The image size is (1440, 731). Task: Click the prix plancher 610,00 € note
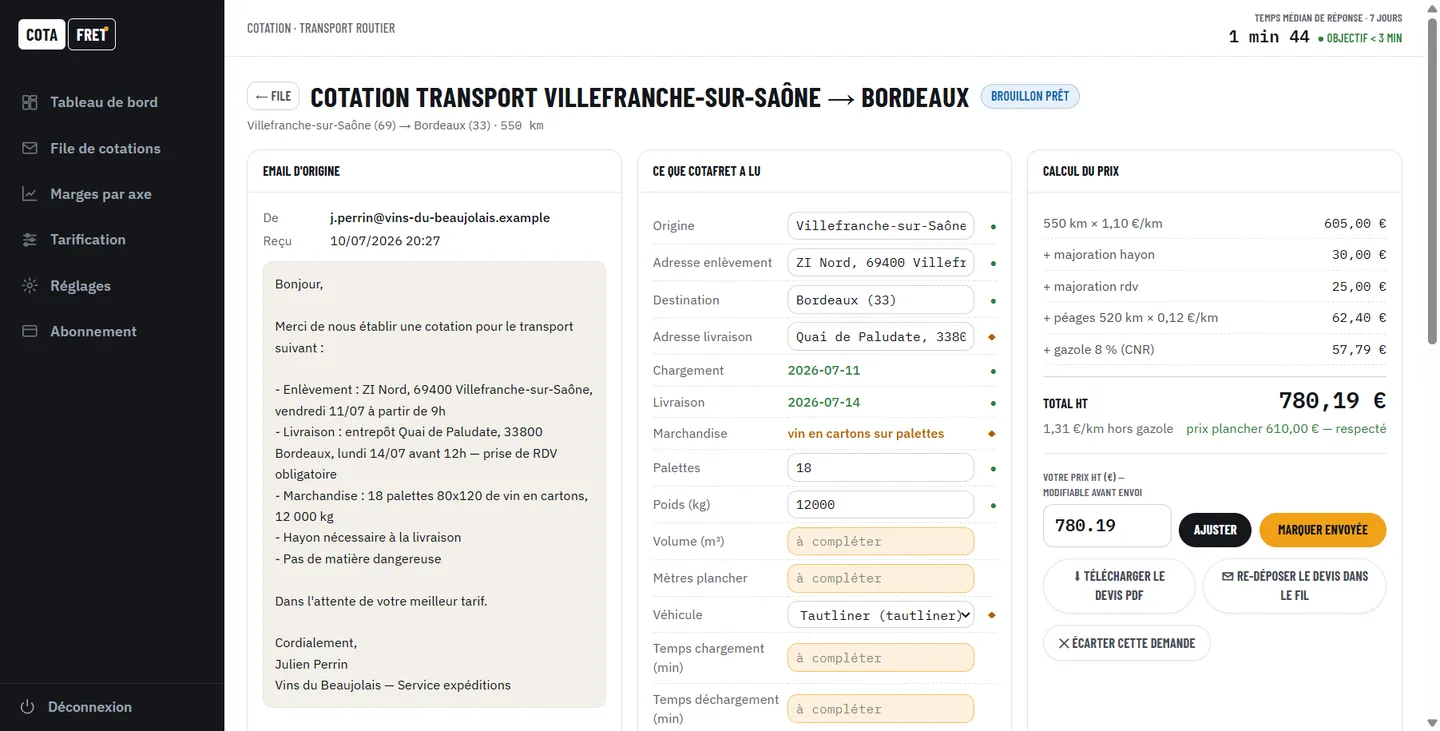tap(1286, 429)
